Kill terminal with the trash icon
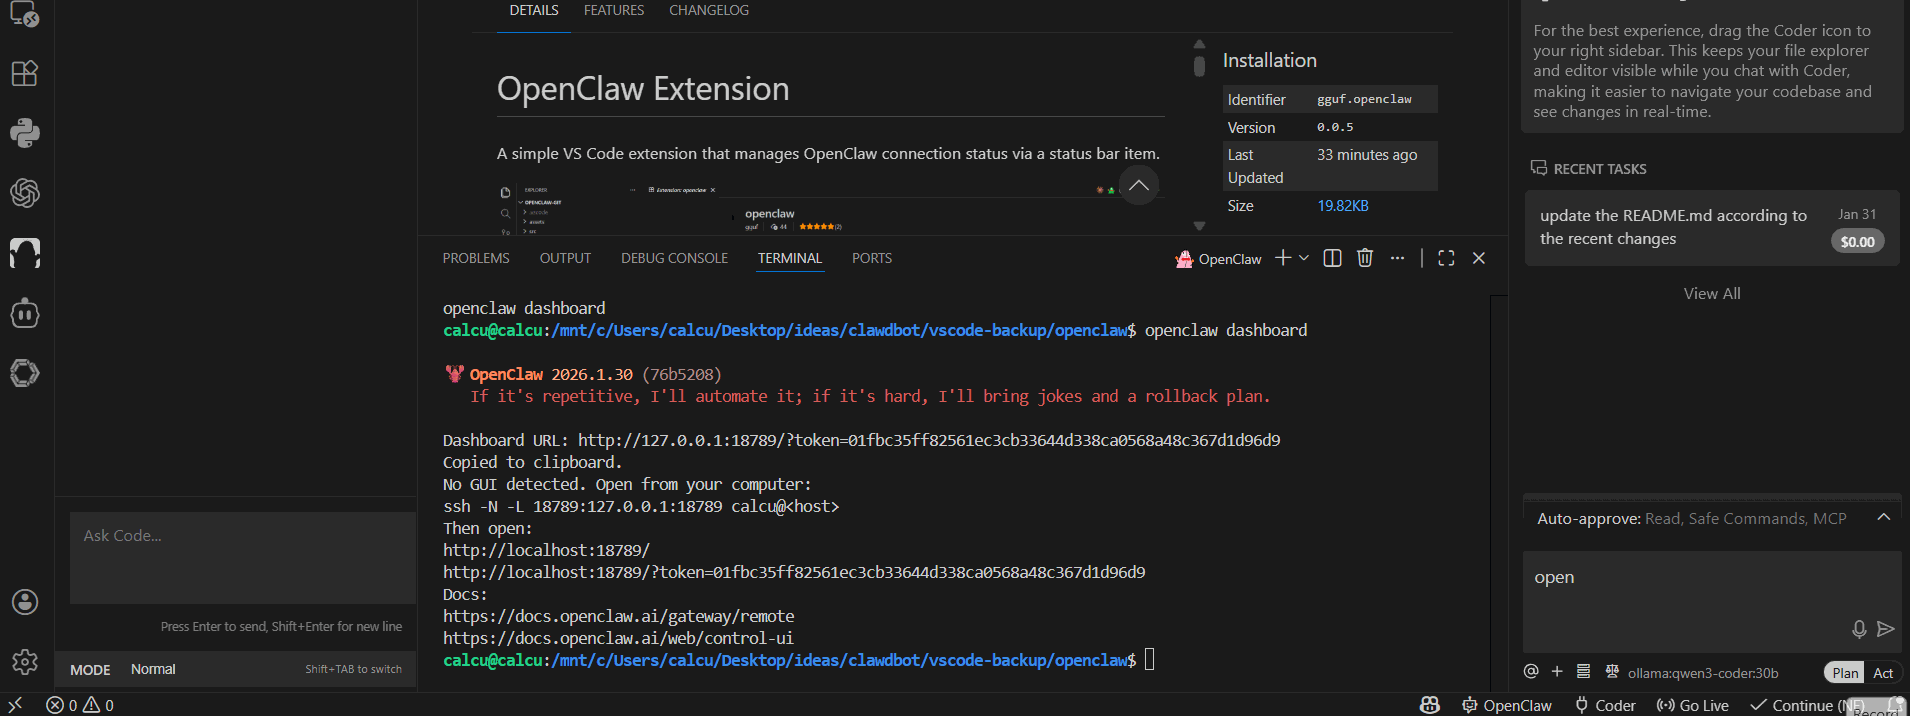The width and height of the screenshot is (1910, 716). point(1365,258)
